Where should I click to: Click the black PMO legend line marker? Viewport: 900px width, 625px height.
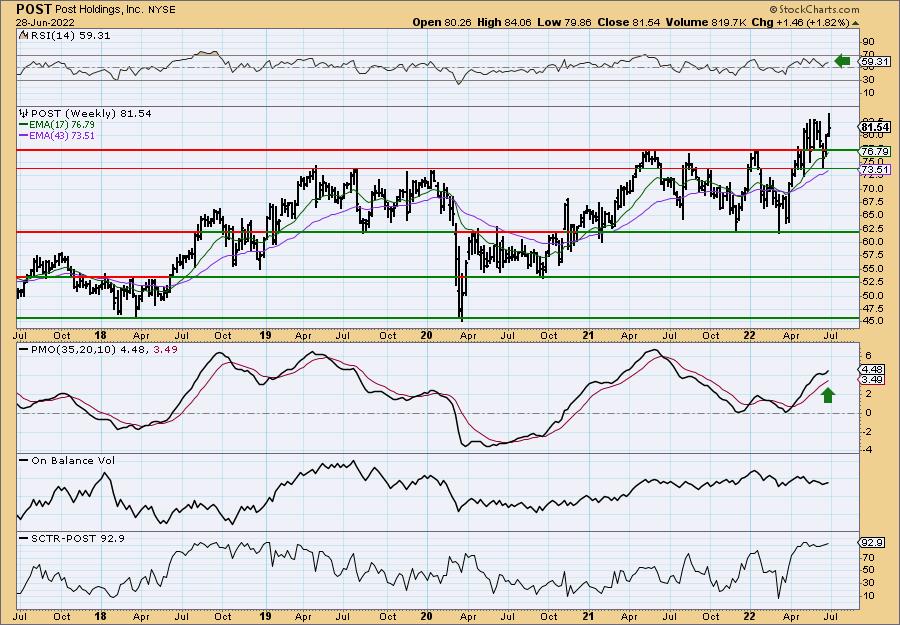24,350
